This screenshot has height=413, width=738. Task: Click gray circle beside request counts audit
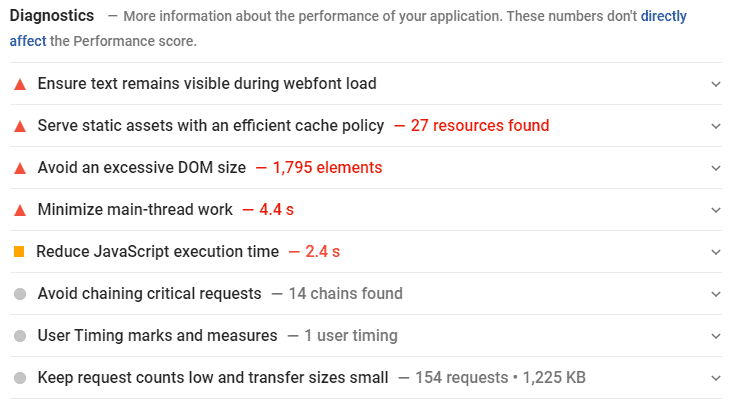click(20, 378)
